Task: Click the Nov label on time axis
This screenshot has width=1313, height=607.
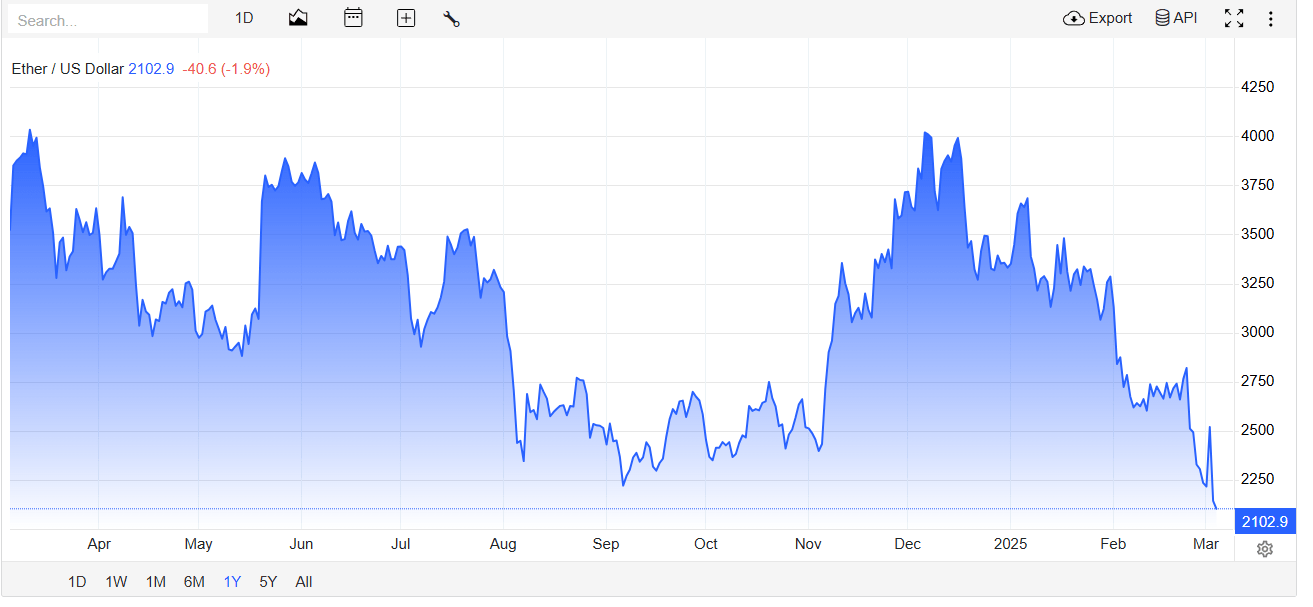Action: coord(808,544)
